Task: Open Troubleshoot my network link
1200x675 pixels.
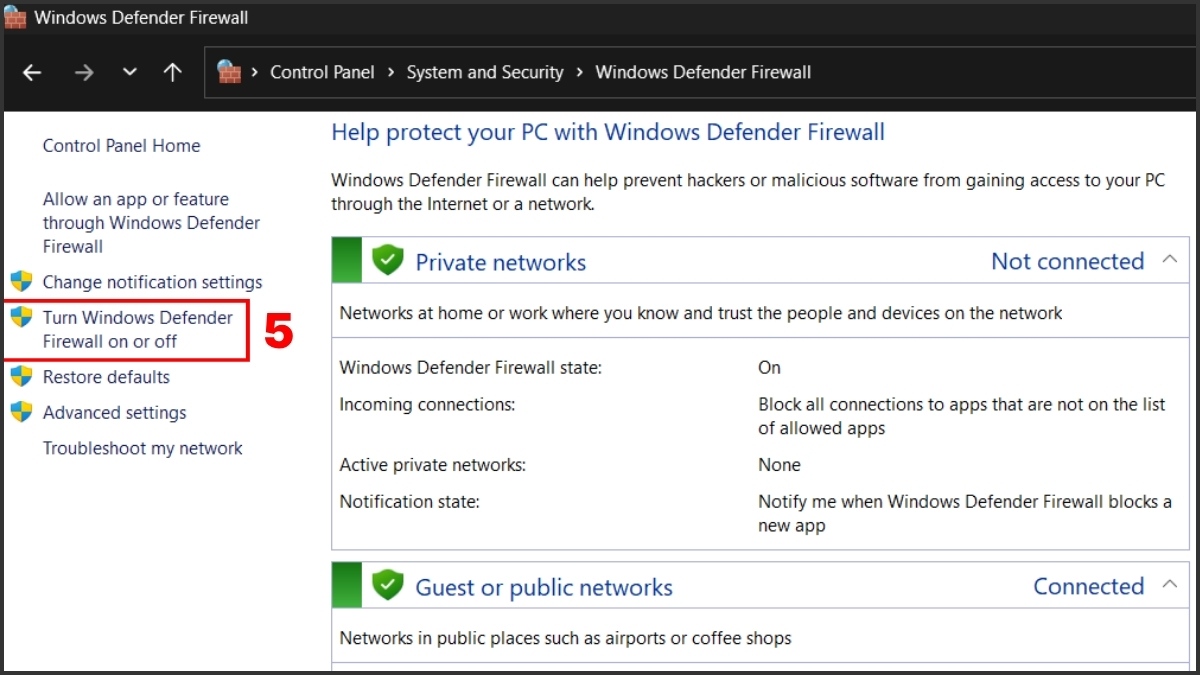Action: pyautogui.click(x=142, y=448)
